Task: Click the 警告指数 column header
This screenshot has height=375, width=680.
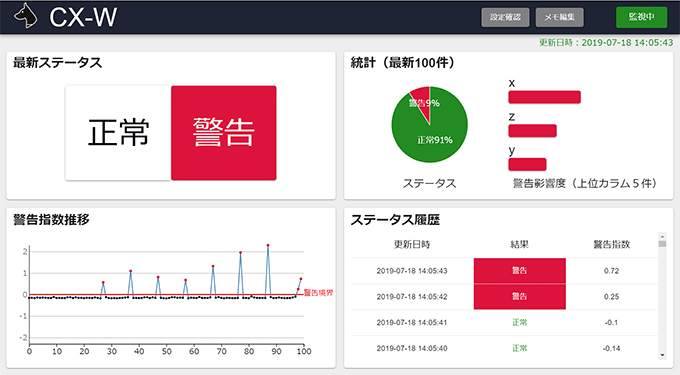Action: tap(611, 245)
